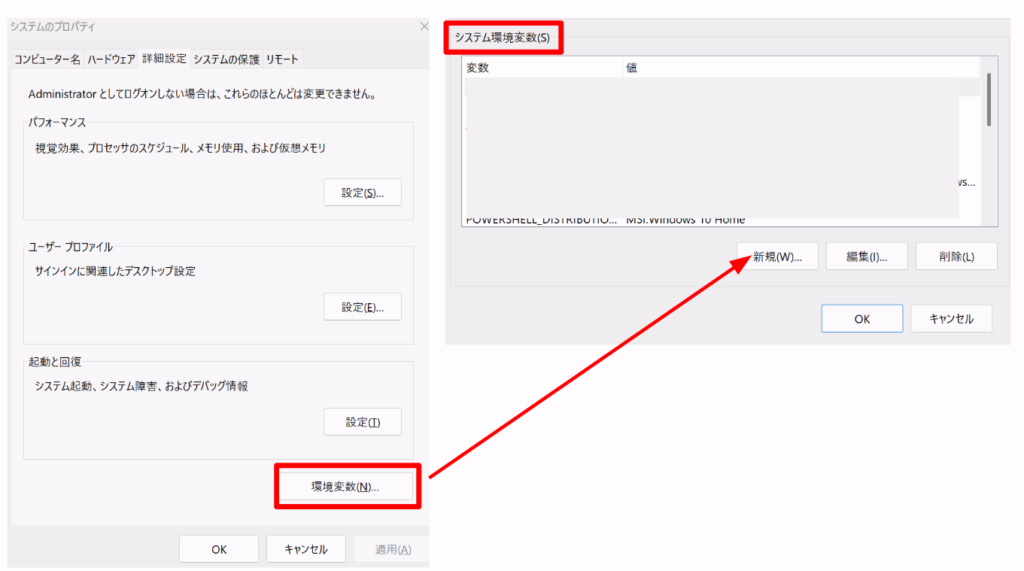This screenshot has height=571, width=1024.
Task: Click キャンセル in the environment variables window
Action: [950, 319]
